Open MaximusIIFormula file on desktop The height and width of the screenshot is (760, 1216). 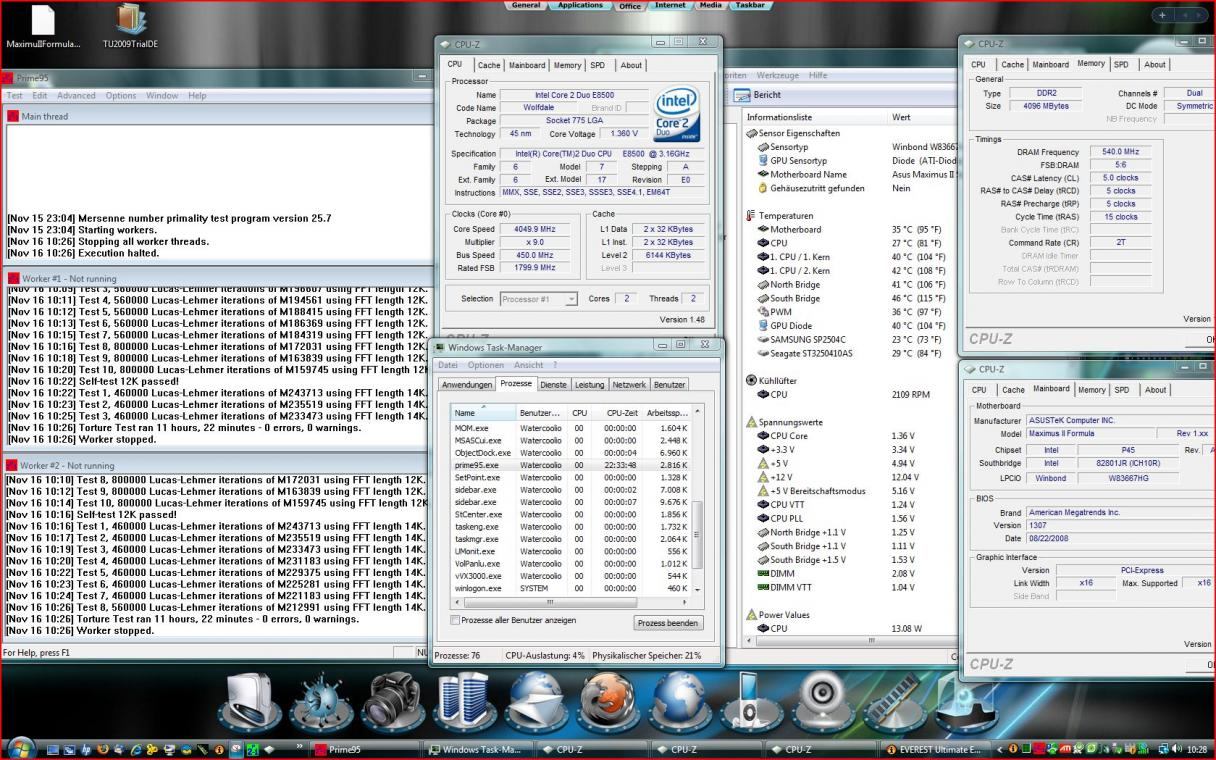[43, 27]
